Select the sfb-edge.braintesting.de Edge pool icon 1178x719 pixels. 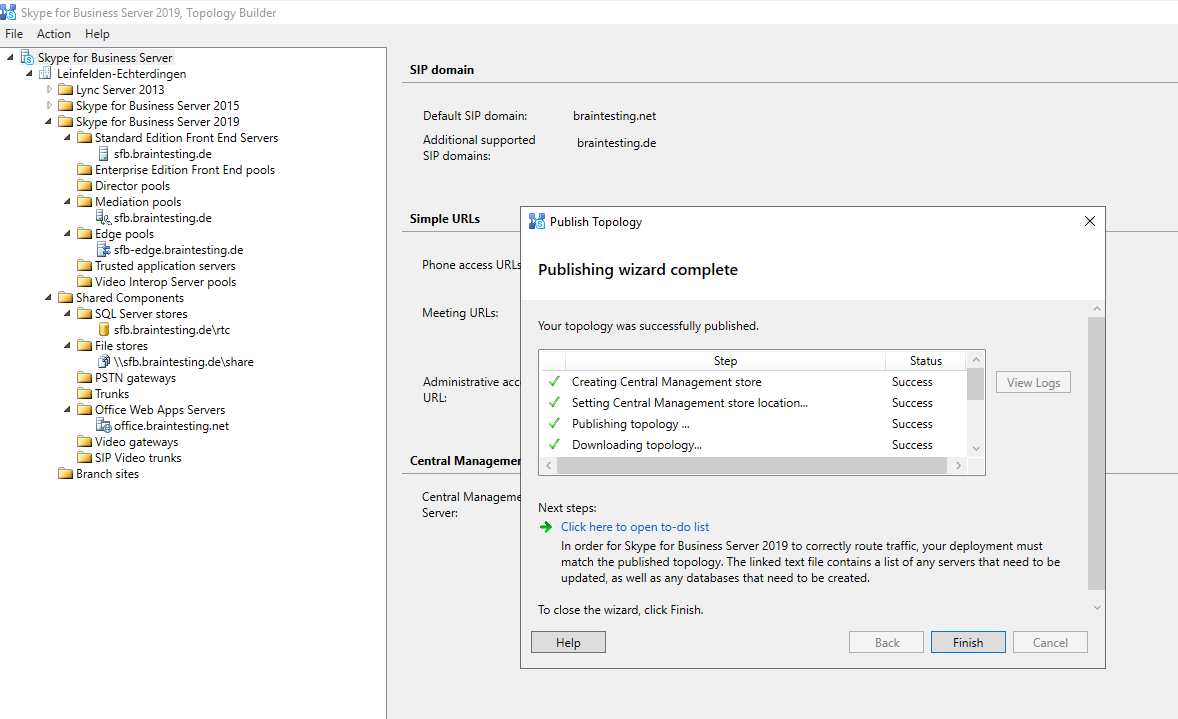click(104, 249)
